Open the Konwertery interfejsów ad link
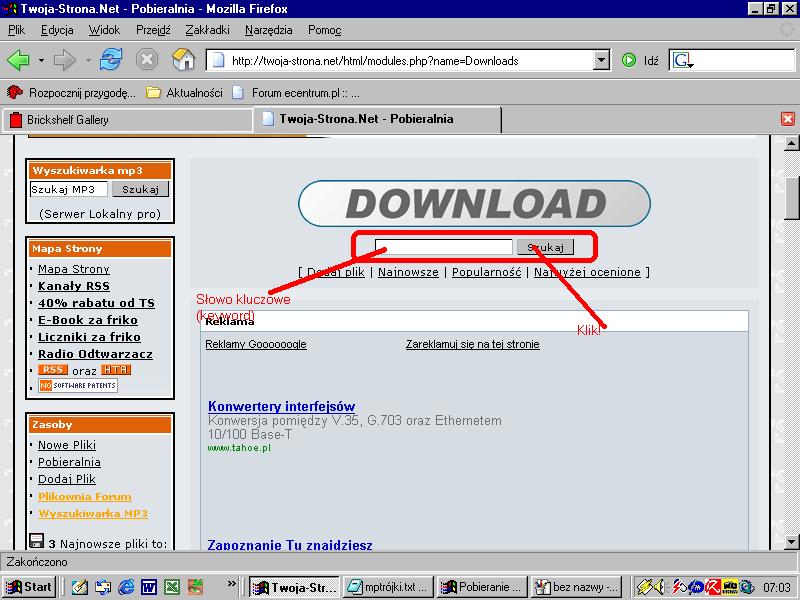This screenshot has width=800, height=600. 282,406
